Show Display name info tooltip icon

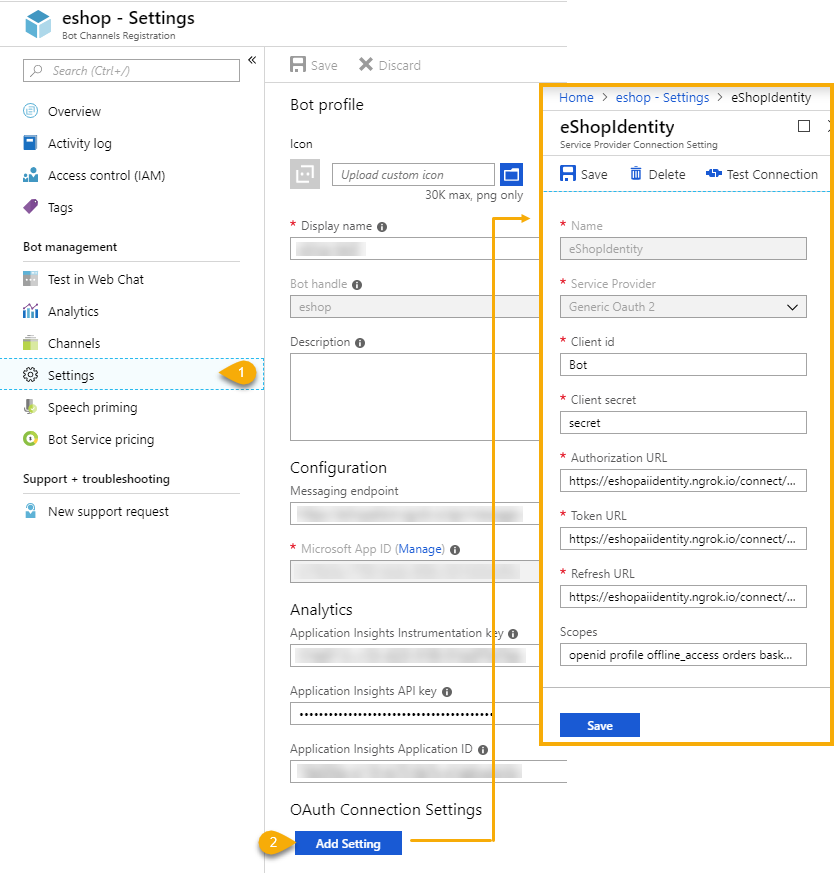[382, 227]
